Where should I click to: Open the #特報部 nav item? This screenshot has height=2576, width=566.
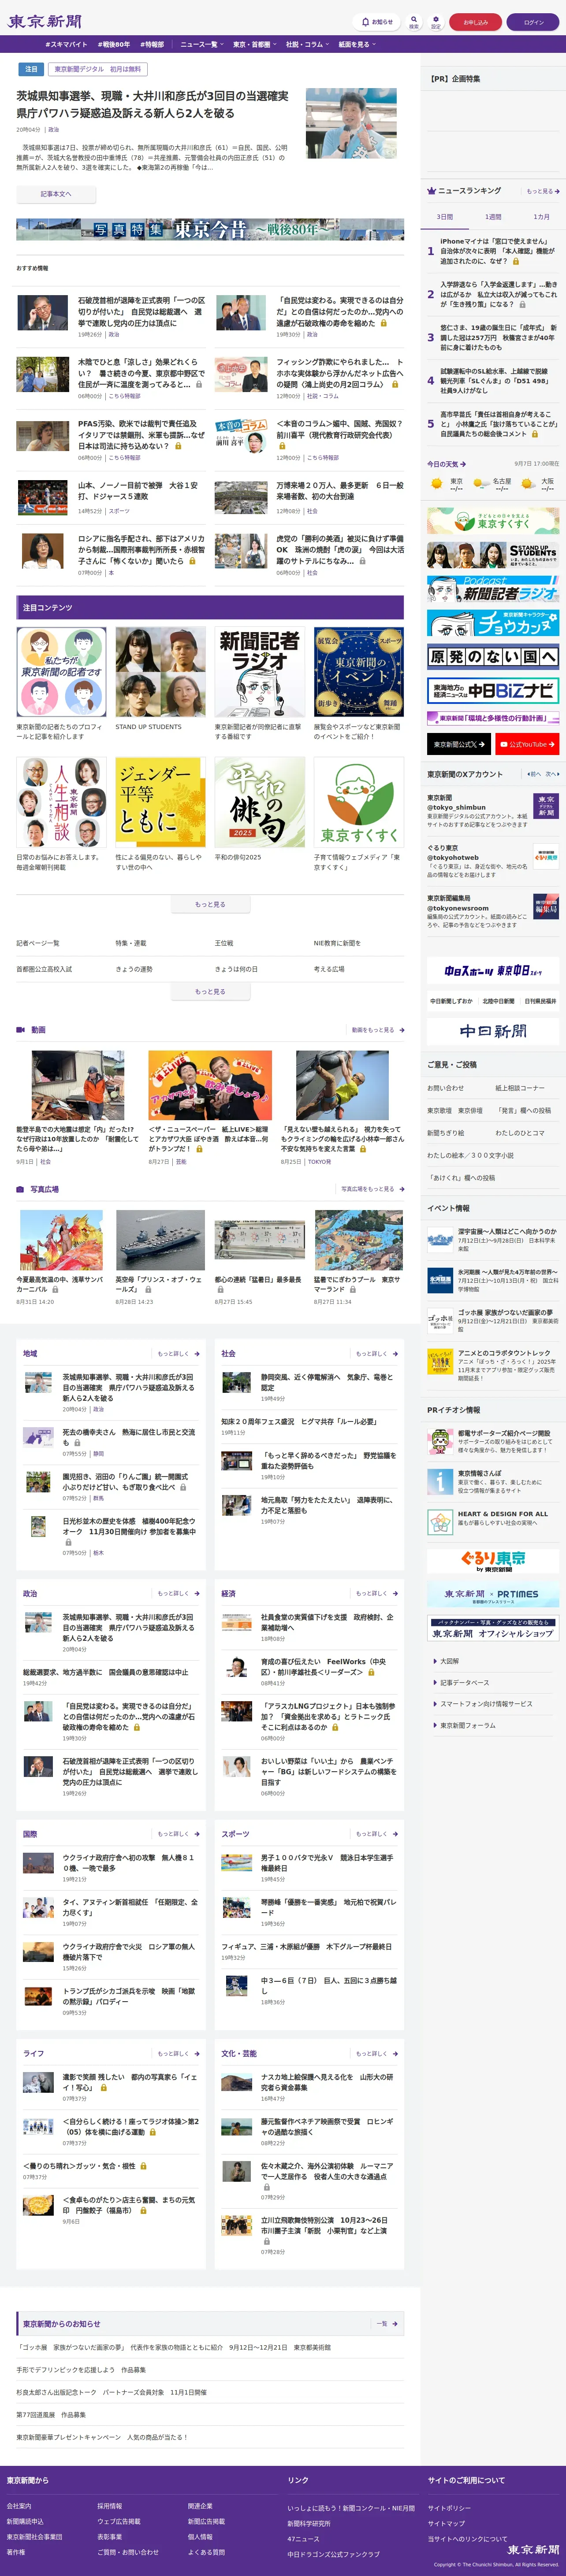152,44
